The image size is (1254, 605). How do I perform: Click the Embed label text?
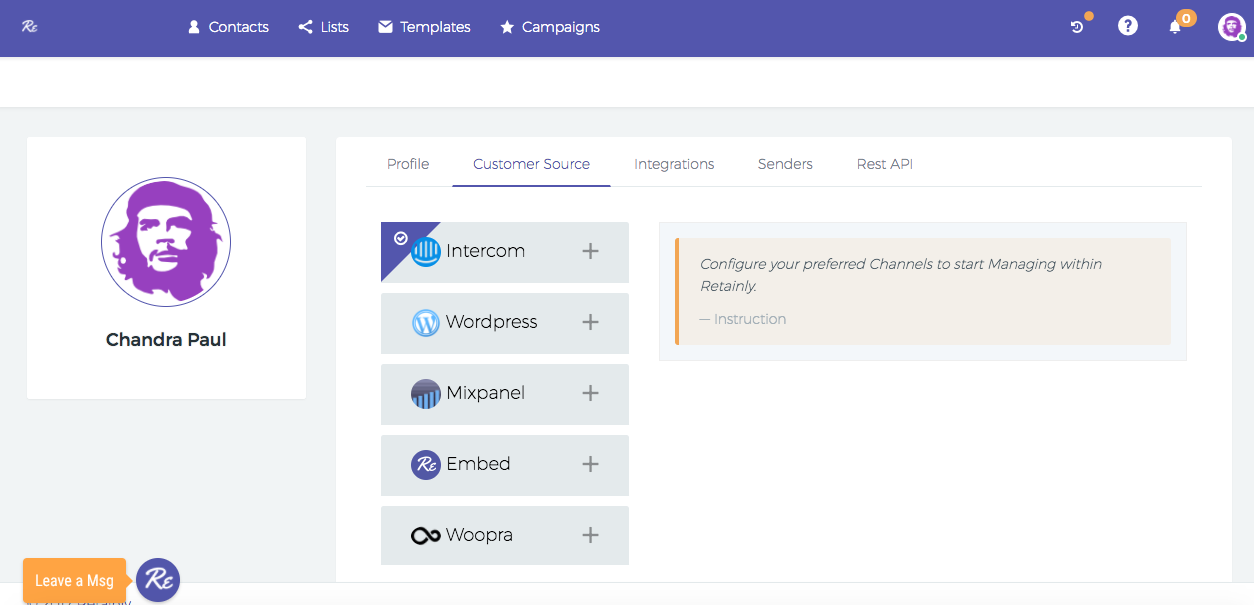click(479, 464)
